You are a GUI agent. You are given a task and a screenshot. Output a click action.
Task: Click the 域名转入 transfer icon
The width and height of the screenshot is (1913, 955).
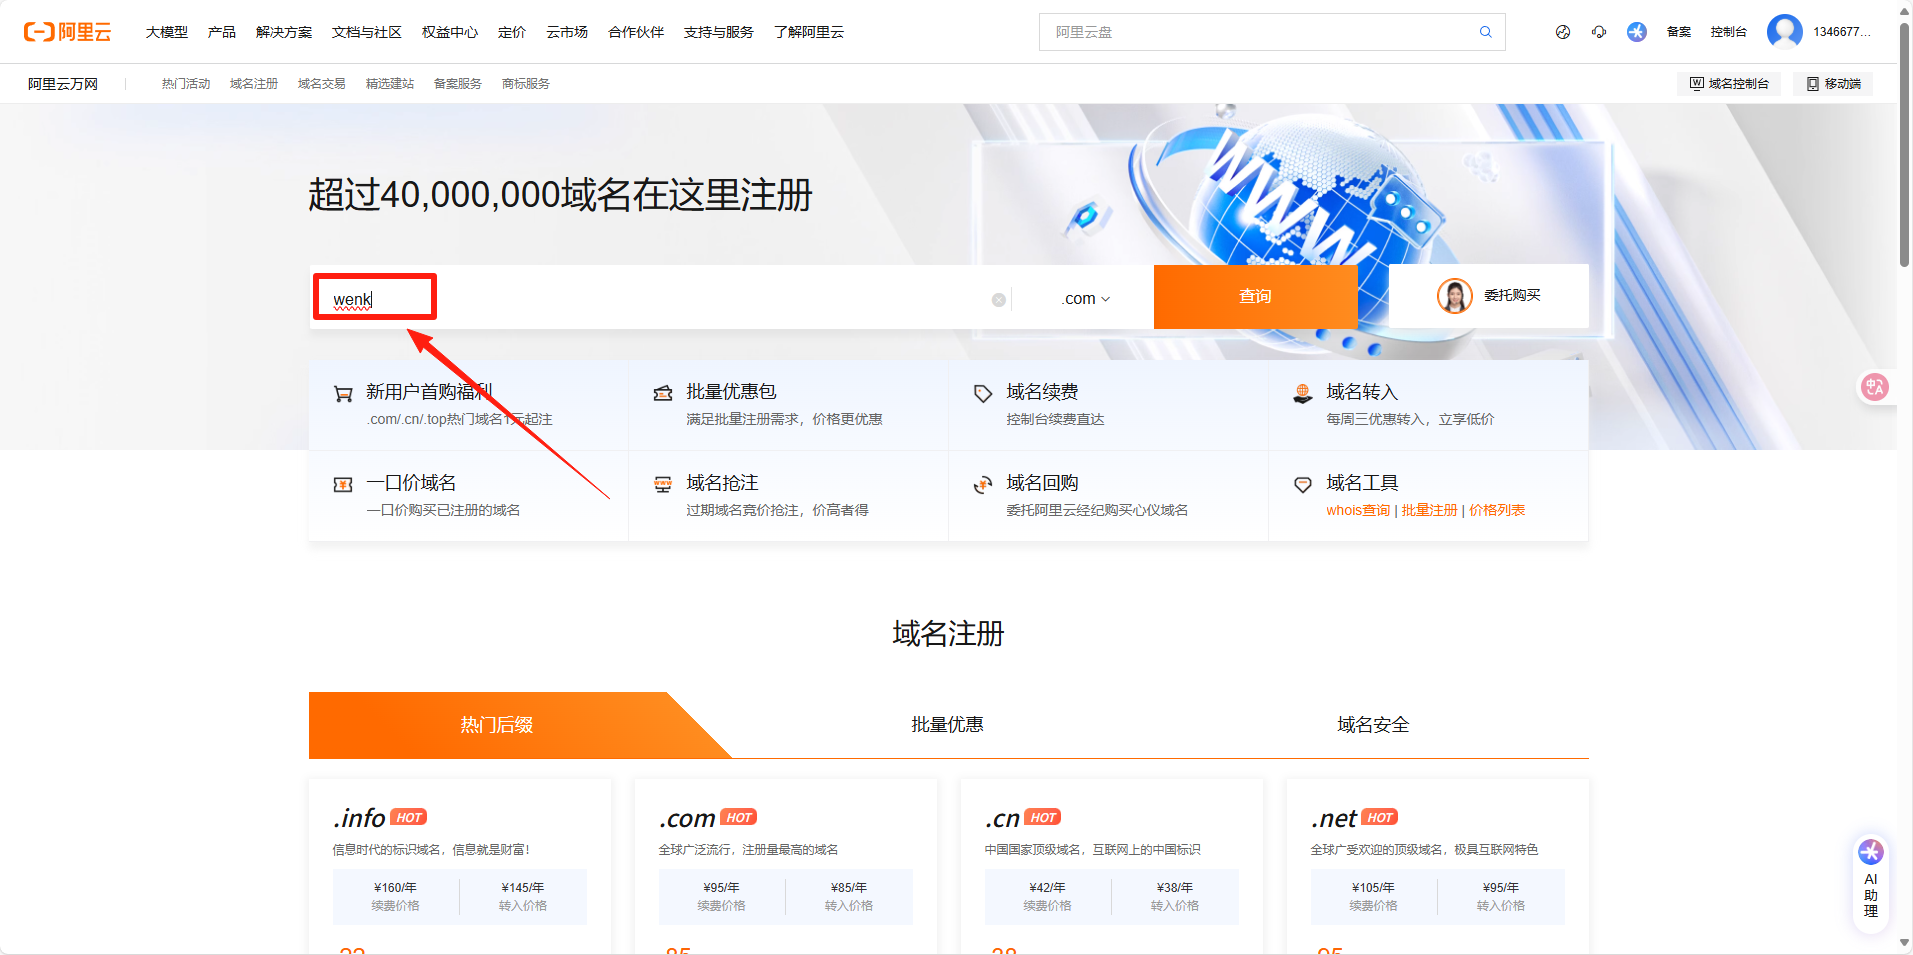1303,393
